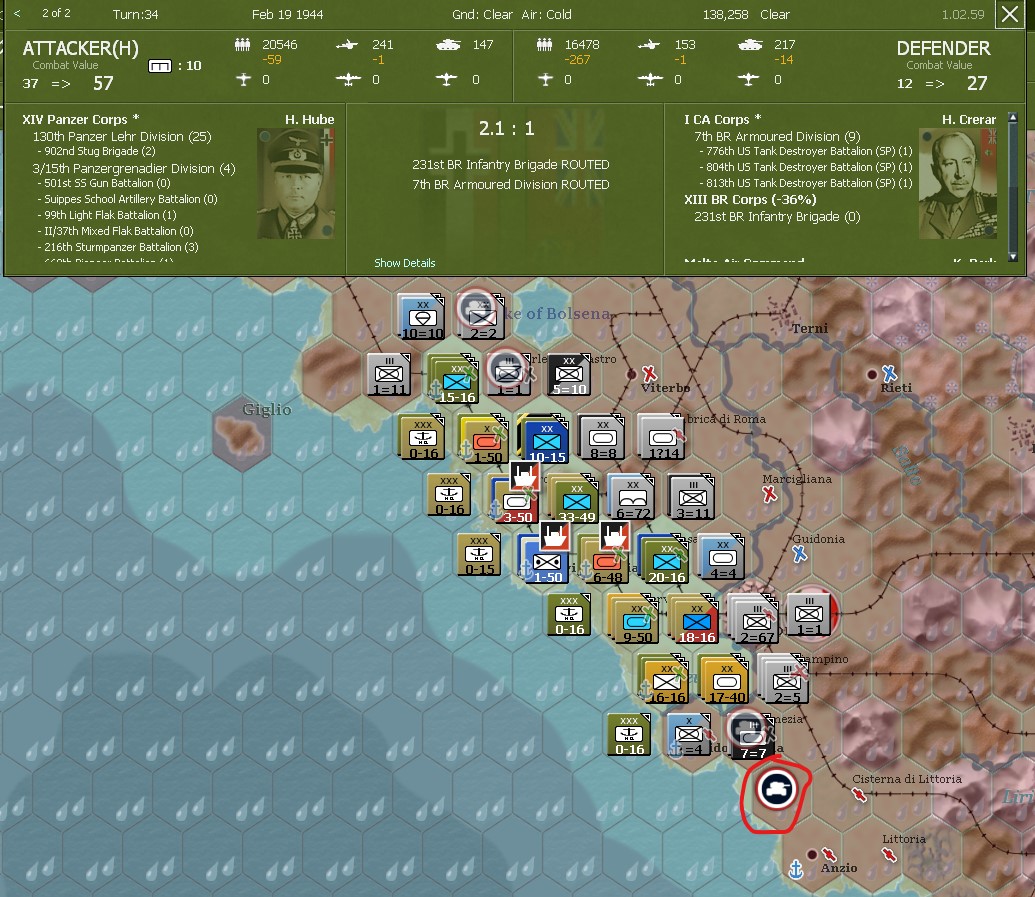Select XIII BR Corps (-36%) entry

point(750,199)
